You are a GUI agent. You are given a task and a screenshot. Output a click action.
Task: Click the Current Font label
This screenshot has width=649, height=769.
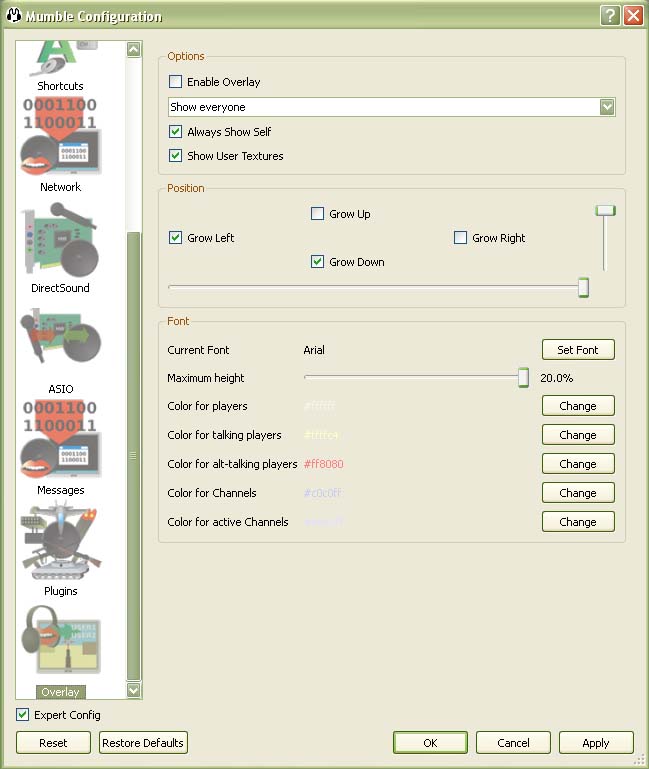198,350
